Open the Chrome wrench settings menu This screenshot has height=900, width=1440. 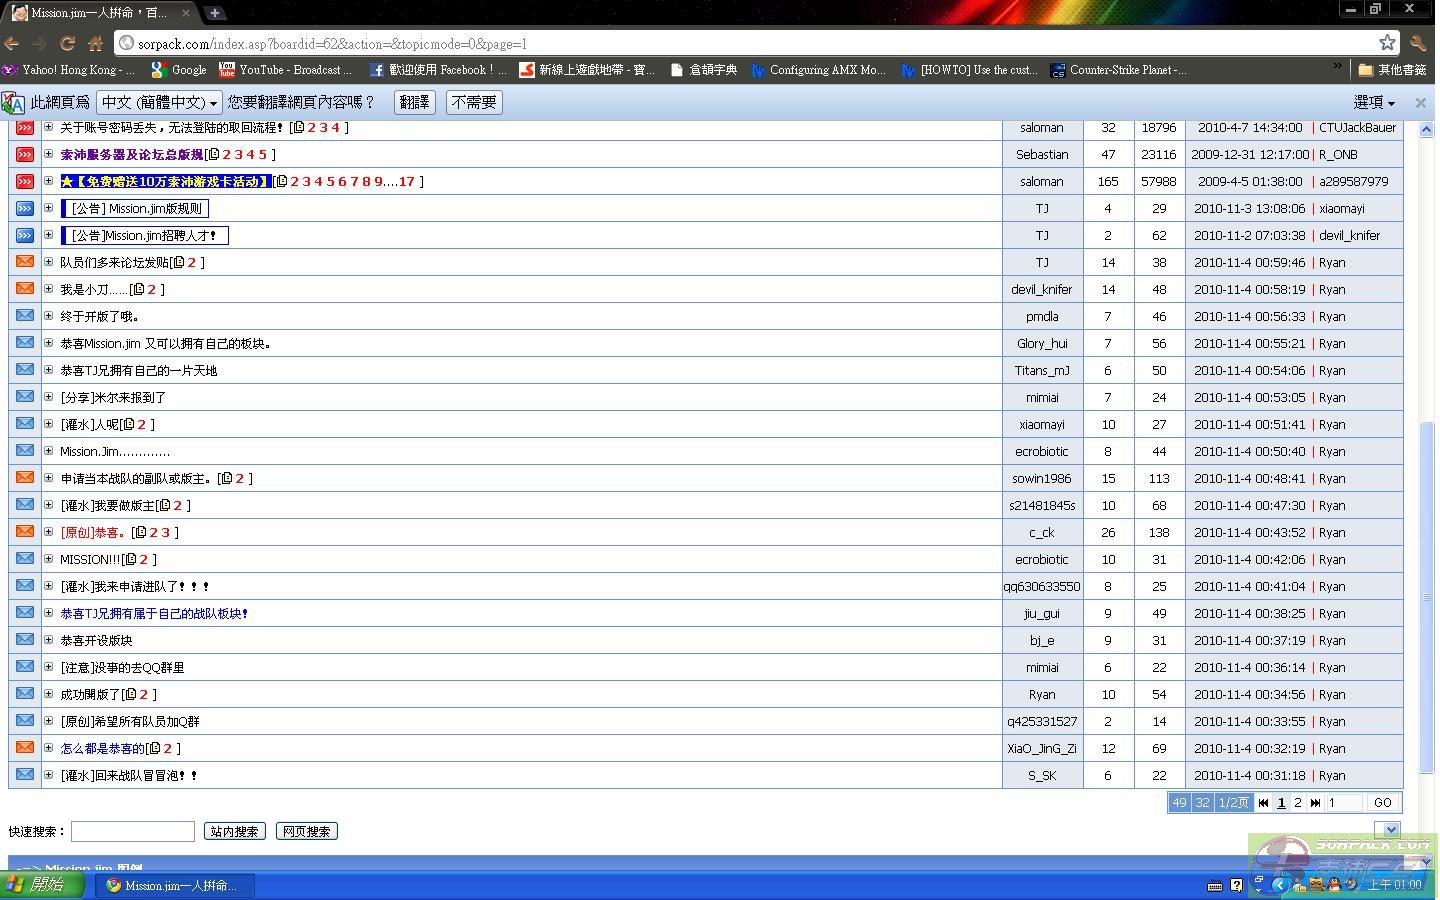[1418, 43]
